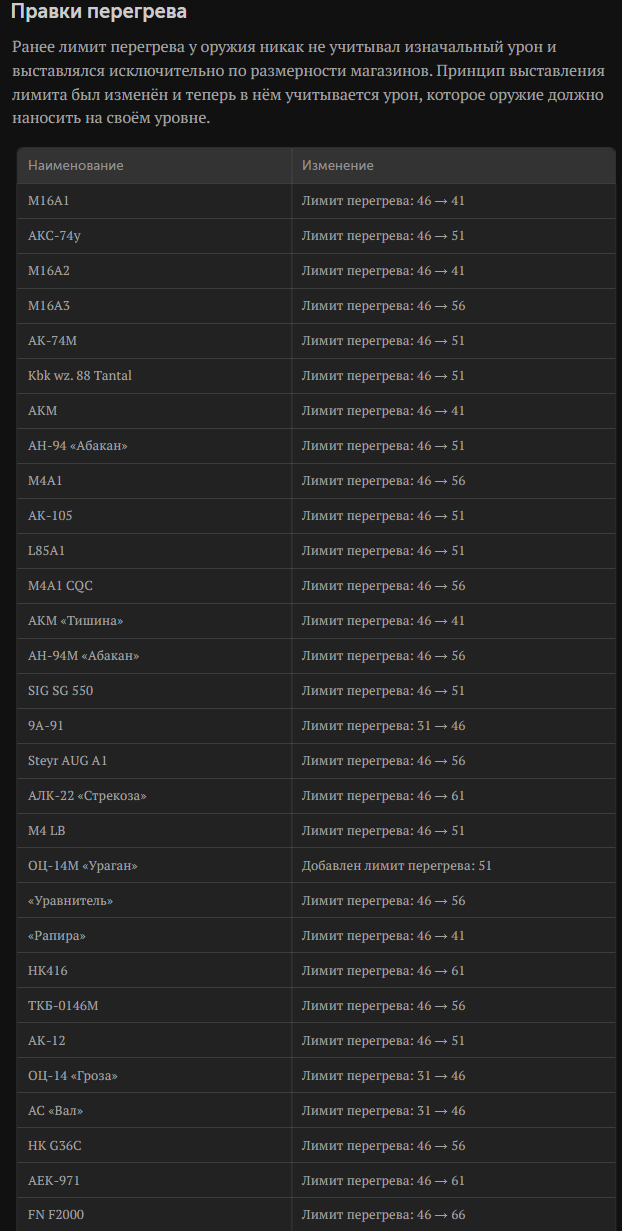Select the M4A1 CQC weapon cell

click(60, 586)
